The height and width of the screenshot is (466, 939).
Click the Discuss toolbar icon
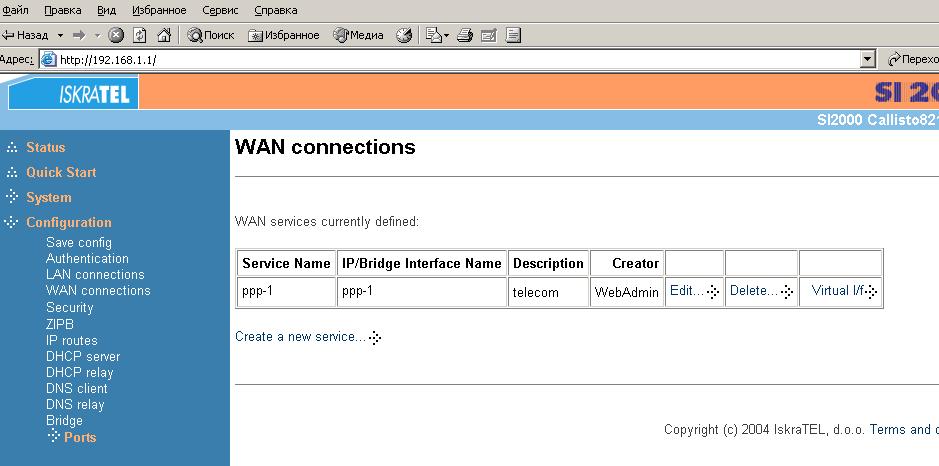point(513,35)
